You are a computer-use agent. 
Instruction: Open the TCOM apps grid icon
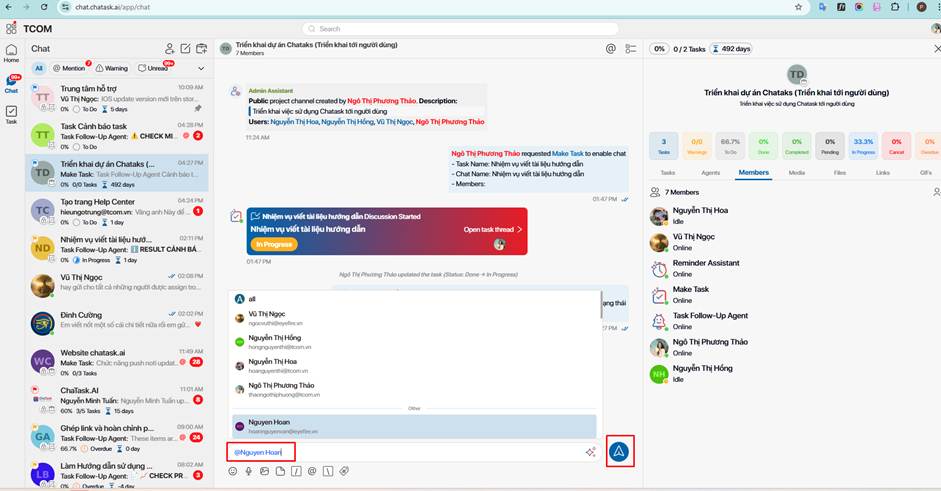click(11, 28)
